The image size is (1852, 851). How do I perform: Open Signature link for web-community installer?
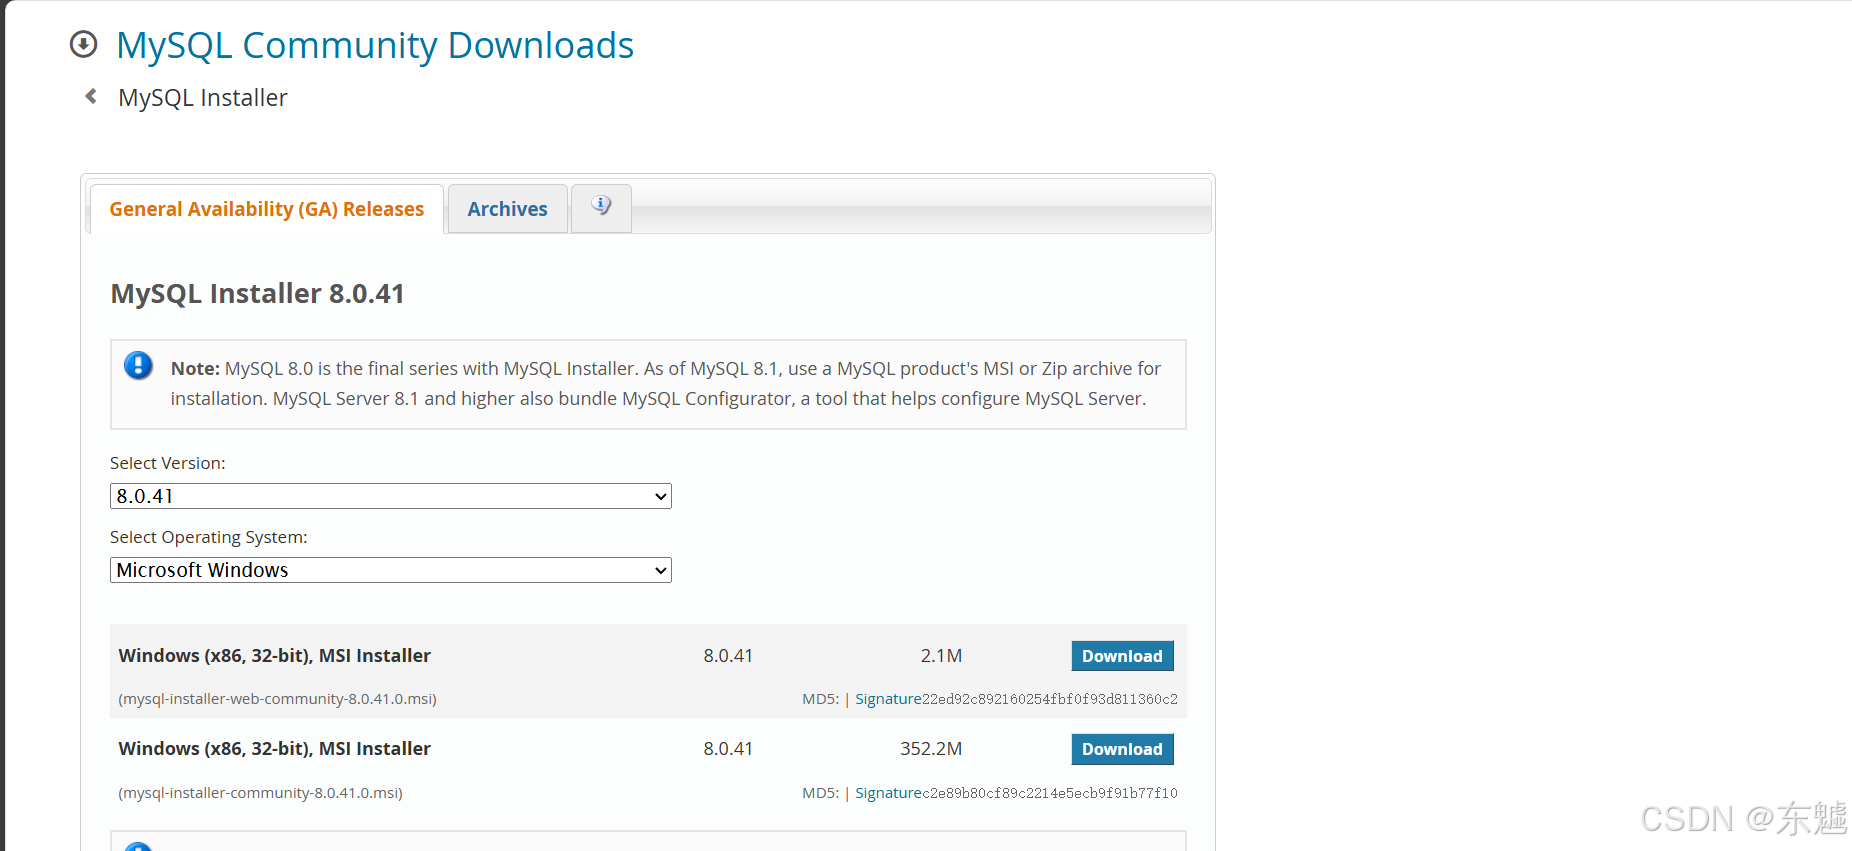pos(888,699)
